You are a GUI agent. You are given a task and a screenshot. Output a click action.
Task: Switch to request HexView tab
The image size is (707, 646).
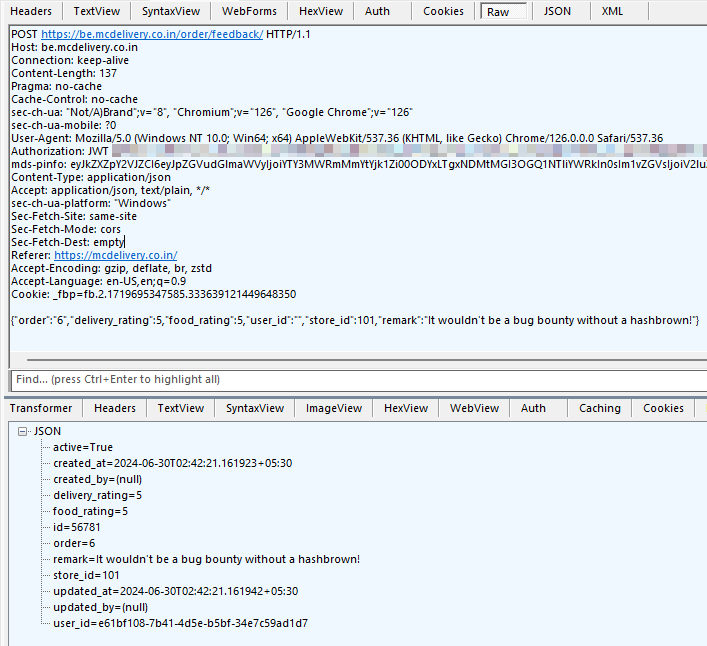321,11
